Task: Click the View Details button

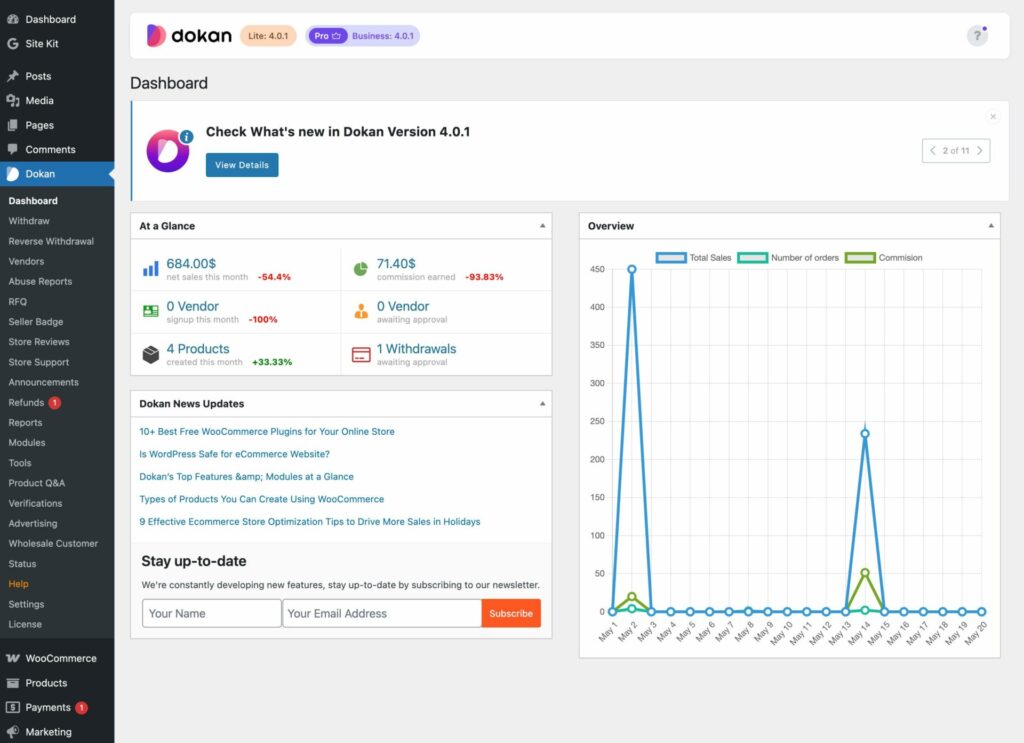Action: coord(242,166)
